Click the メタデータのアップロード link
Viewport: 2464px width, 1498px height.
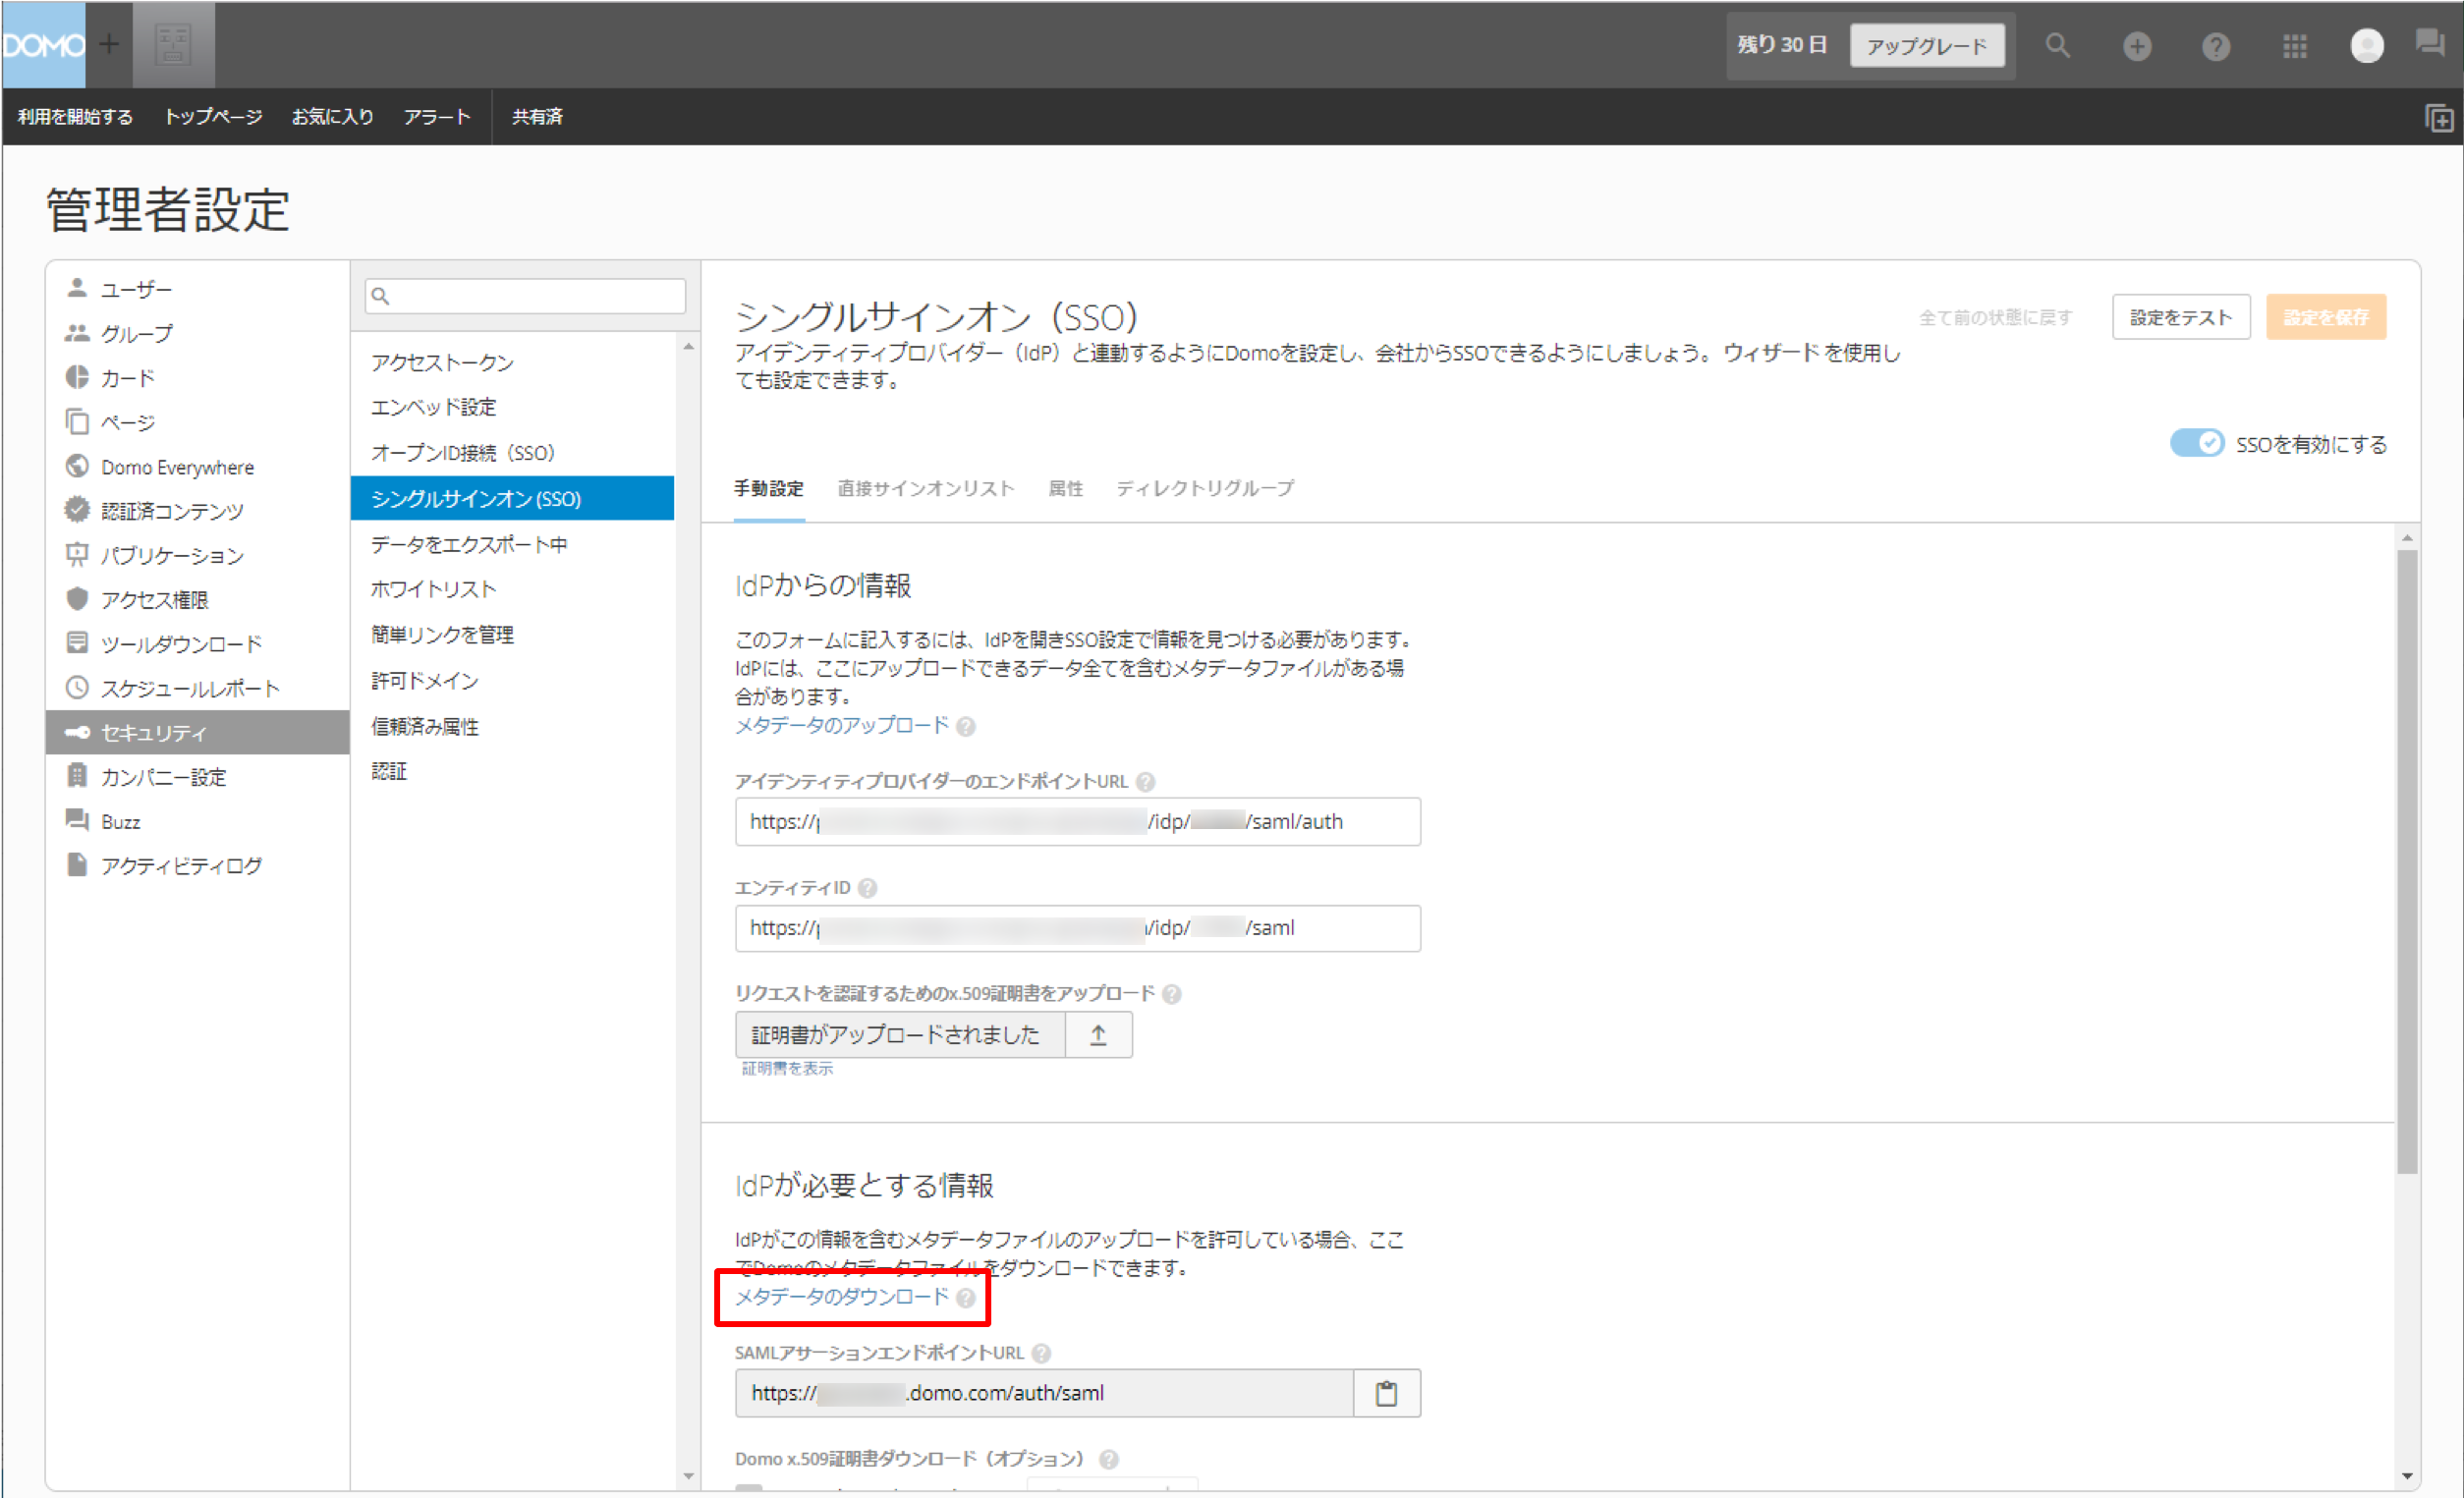tap(842, 725)
